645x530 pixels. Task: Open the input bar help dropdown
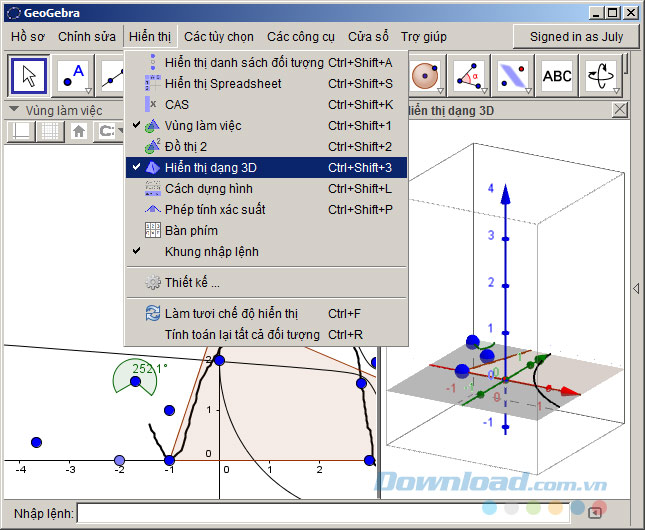point(595,513)
